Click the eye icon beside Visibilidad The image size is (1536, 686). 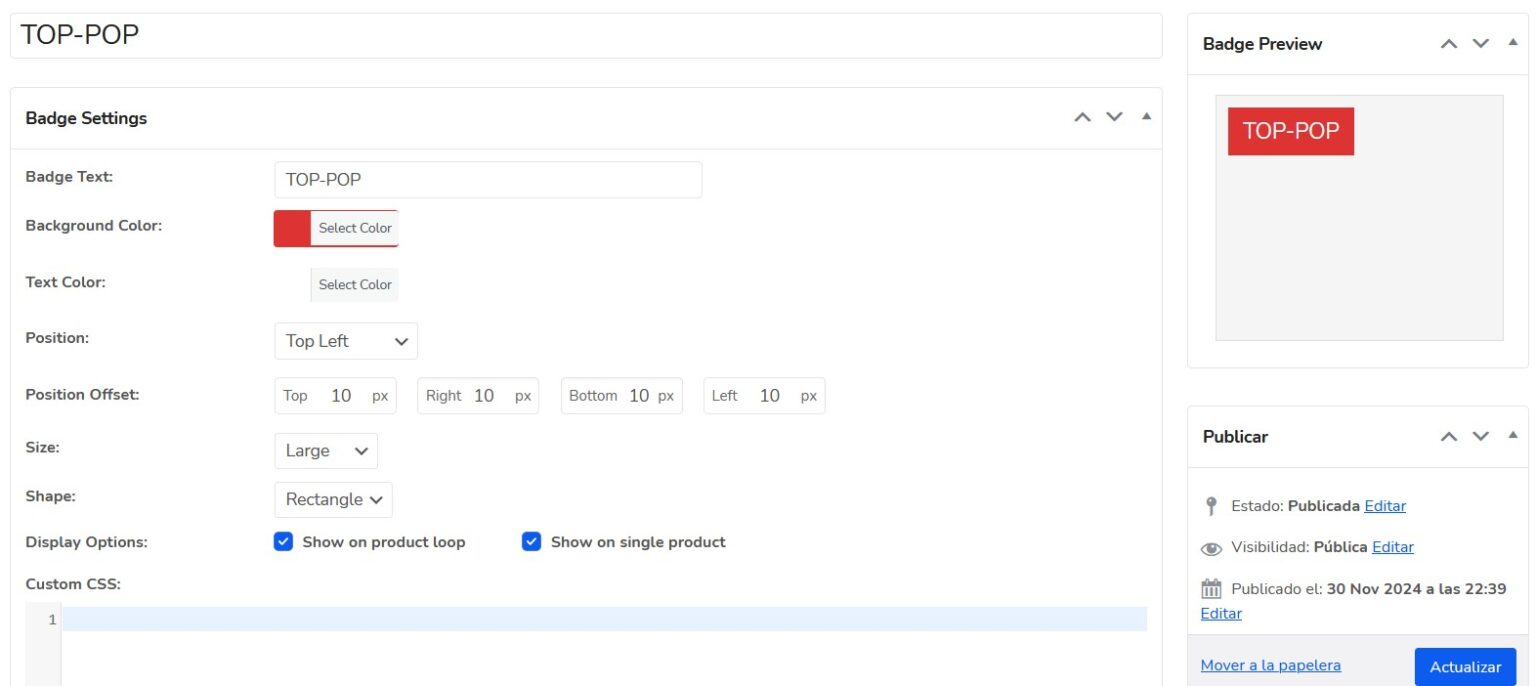click(1210, 548)
